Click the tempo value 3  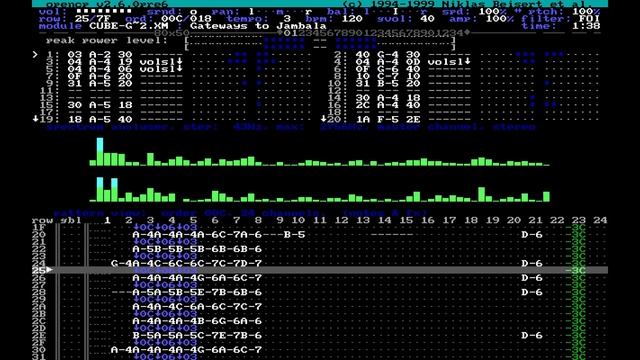287,19
